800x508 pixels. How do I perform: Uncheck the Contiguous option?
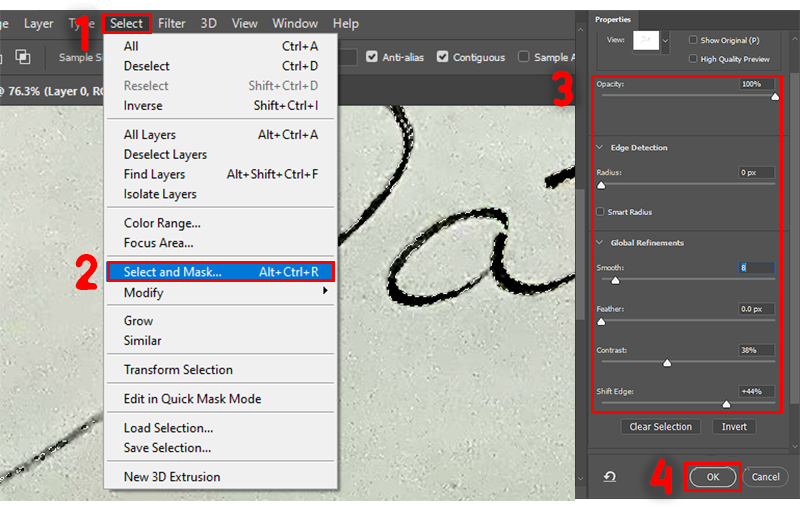coord(443,58)
